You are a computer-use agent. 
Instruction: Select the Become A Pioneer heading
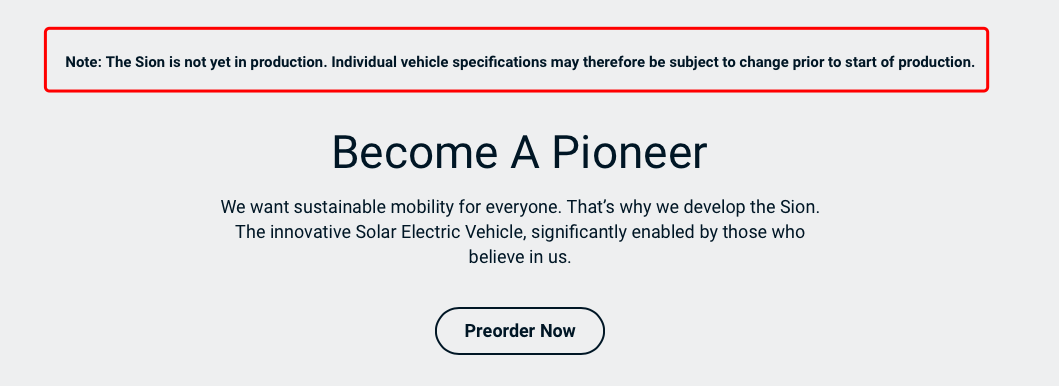click(x=519, y=153)
